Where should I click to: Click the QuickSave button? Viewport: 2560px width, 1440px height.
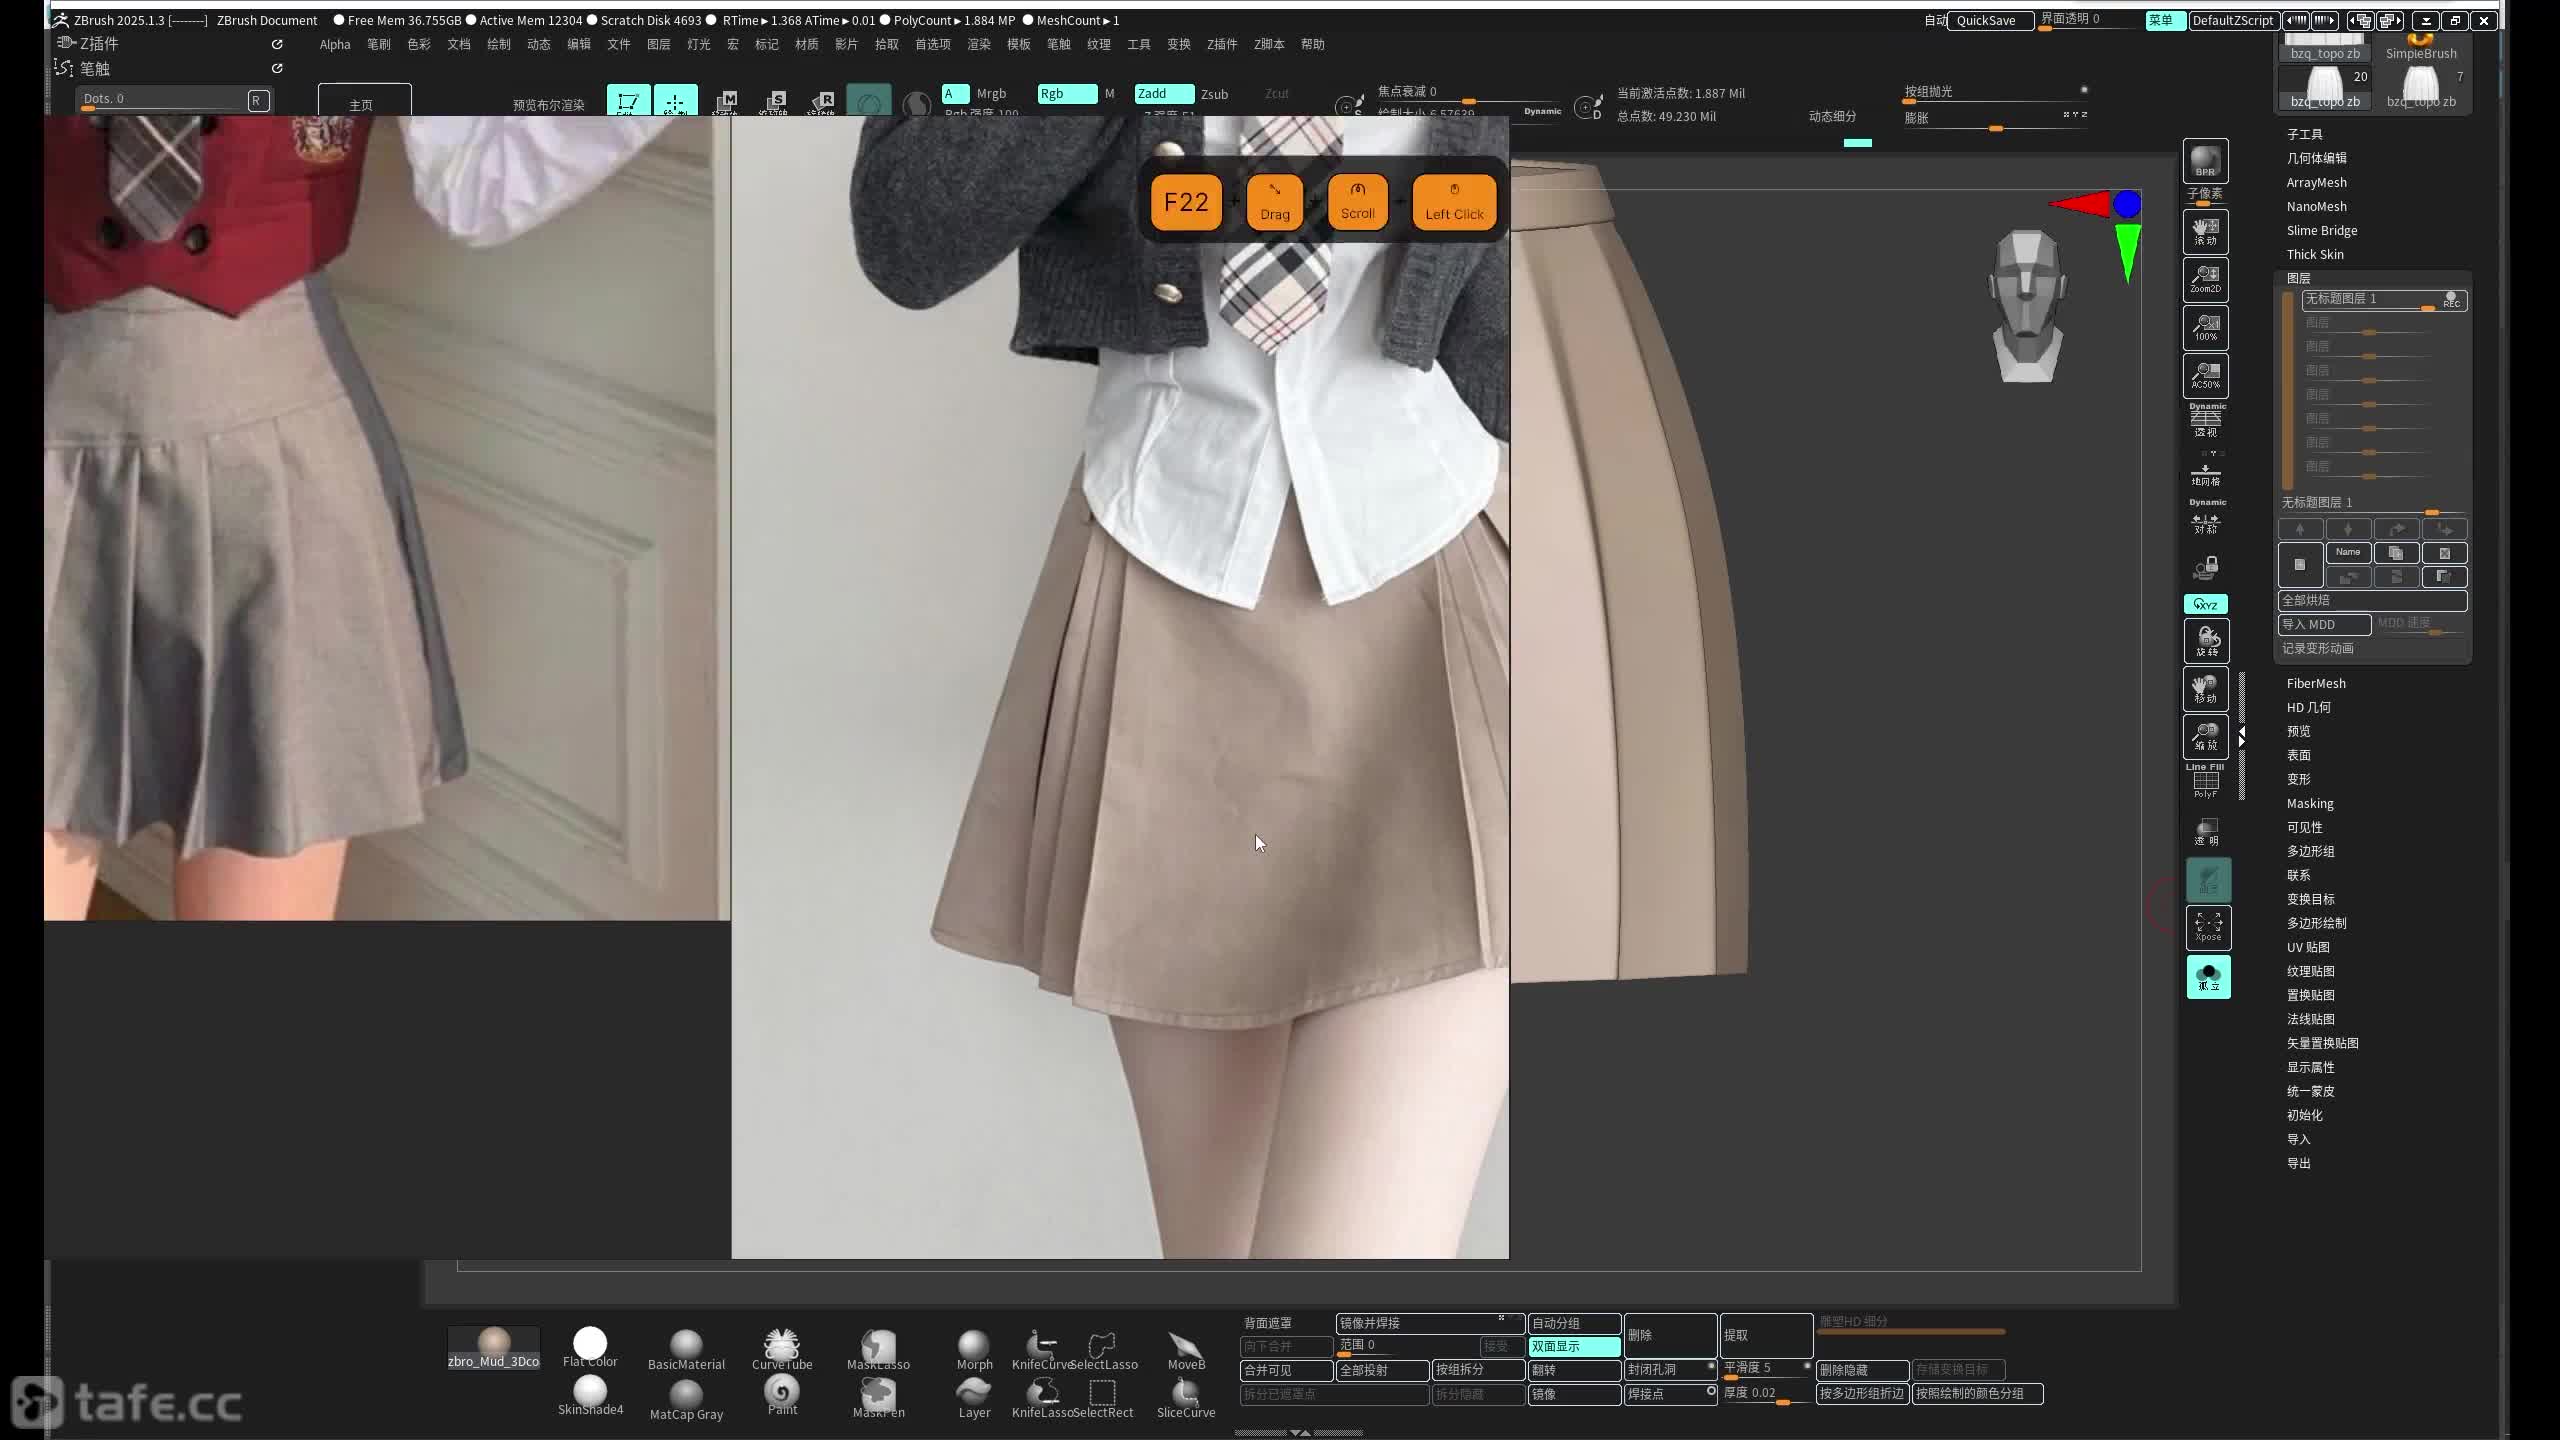point(1989,20)
